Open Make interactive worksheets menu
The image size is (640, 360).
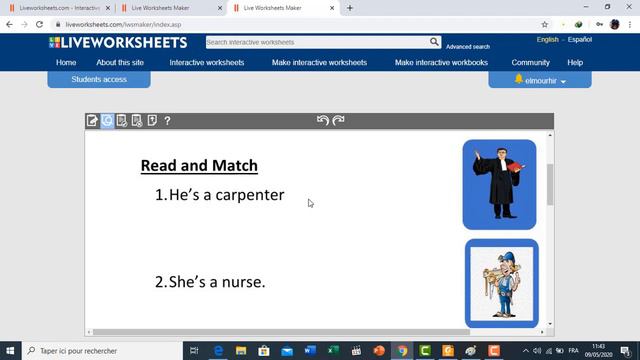point(320,62)
